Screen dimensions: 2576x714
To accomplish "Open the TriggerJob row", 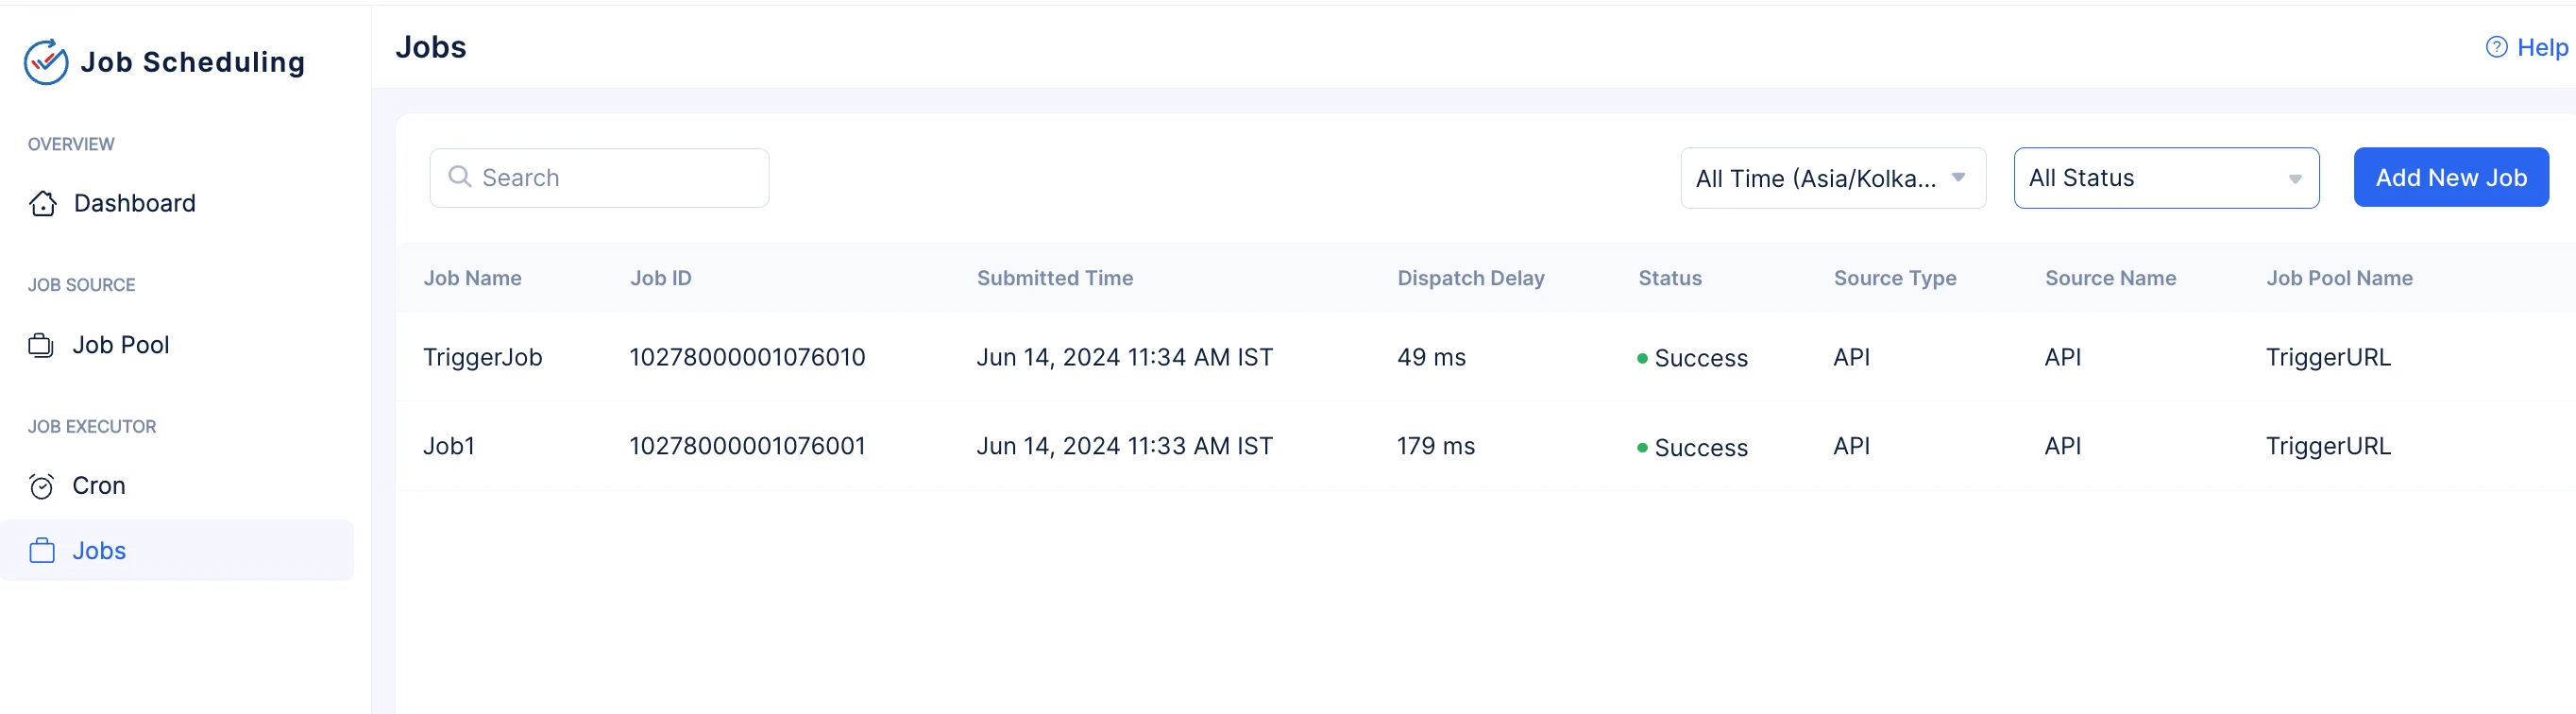I will click(1485, 357).
